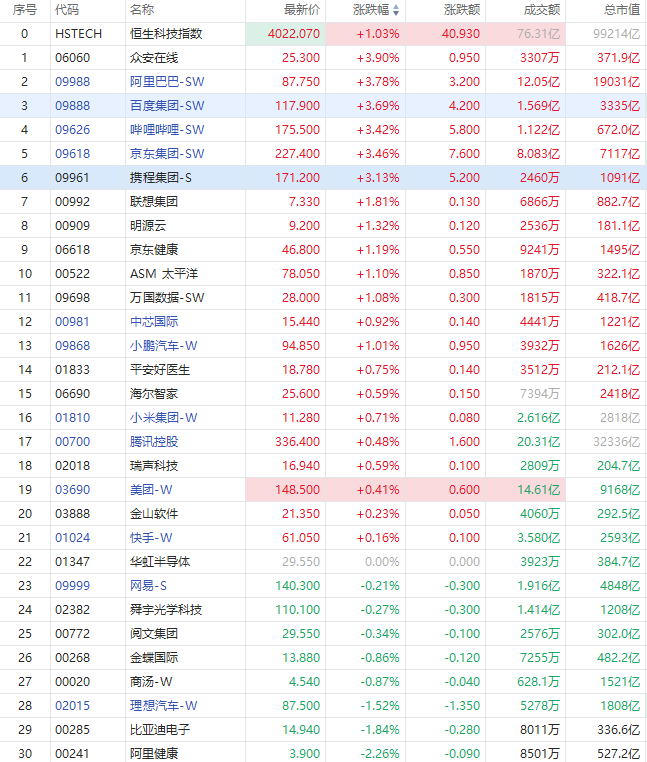Select row 商汤-W
Screen dimensions: 647x762
(x=323, y=682)
